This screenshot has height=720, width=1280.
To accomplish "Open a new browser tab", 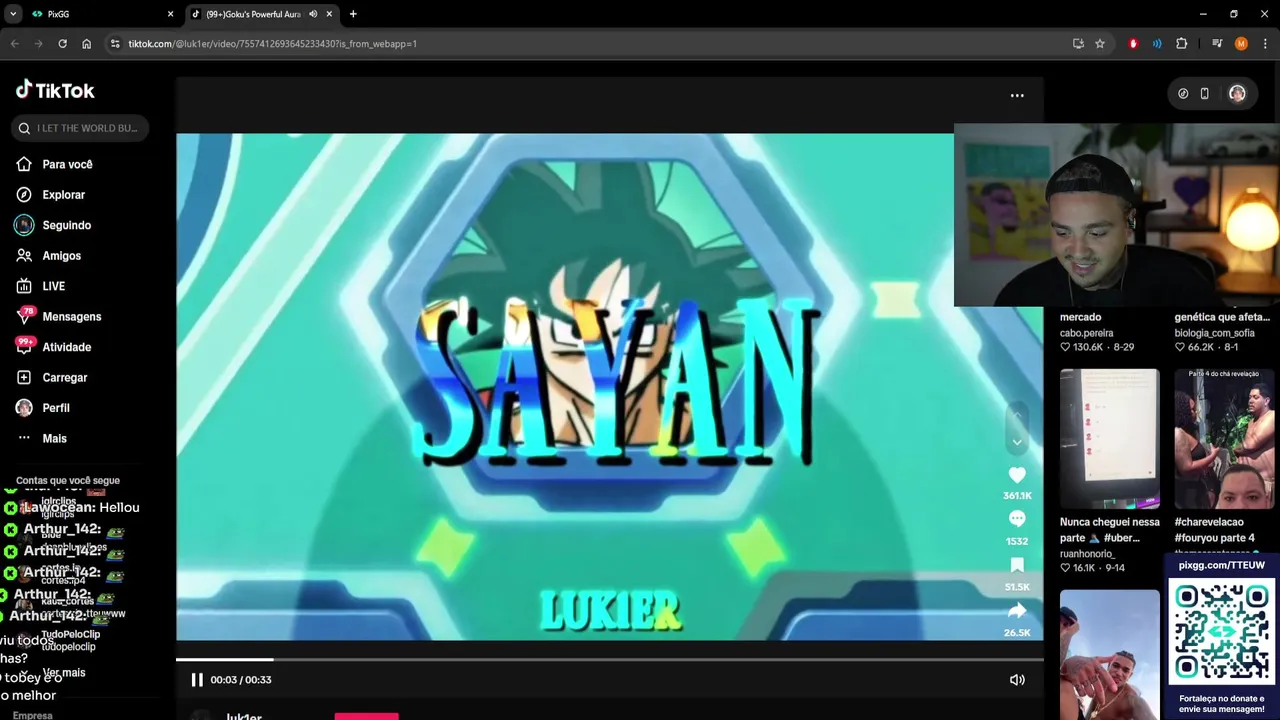I will pyautogui.click(x=353, y=14).
